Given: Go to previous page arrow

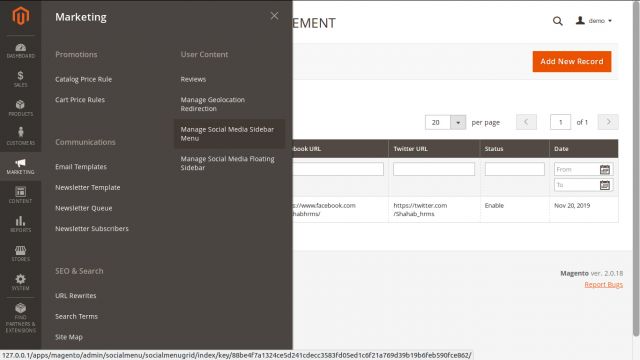Looking at the screenshot, I should click(526, 122).
